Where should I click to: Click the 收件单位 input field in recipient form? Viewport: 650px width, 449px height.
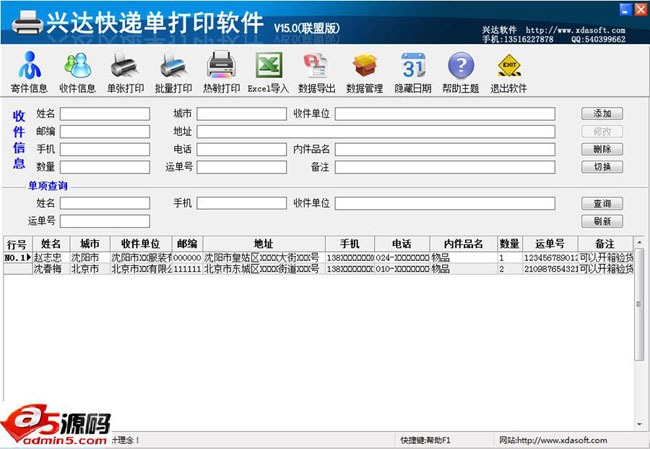pyautogui.click(x=444, y=114)
